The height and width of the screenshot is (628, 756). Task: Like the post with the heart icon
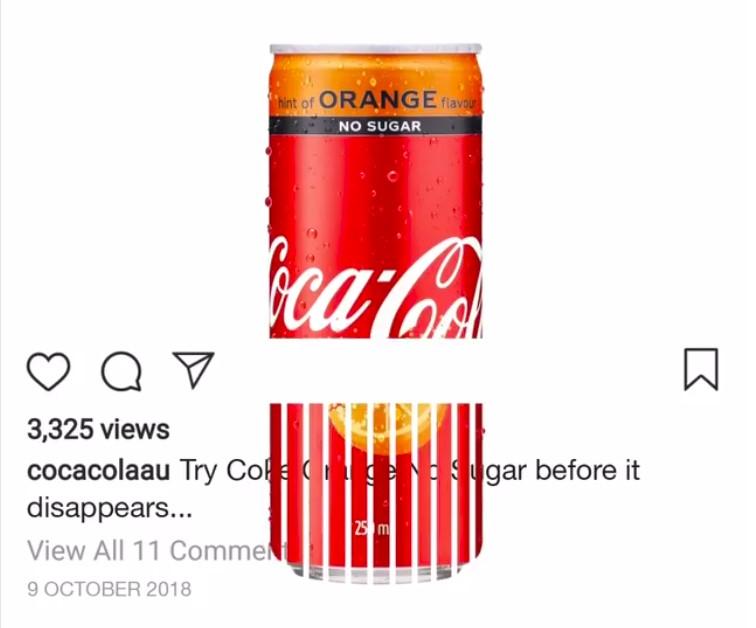coord(48,371)
